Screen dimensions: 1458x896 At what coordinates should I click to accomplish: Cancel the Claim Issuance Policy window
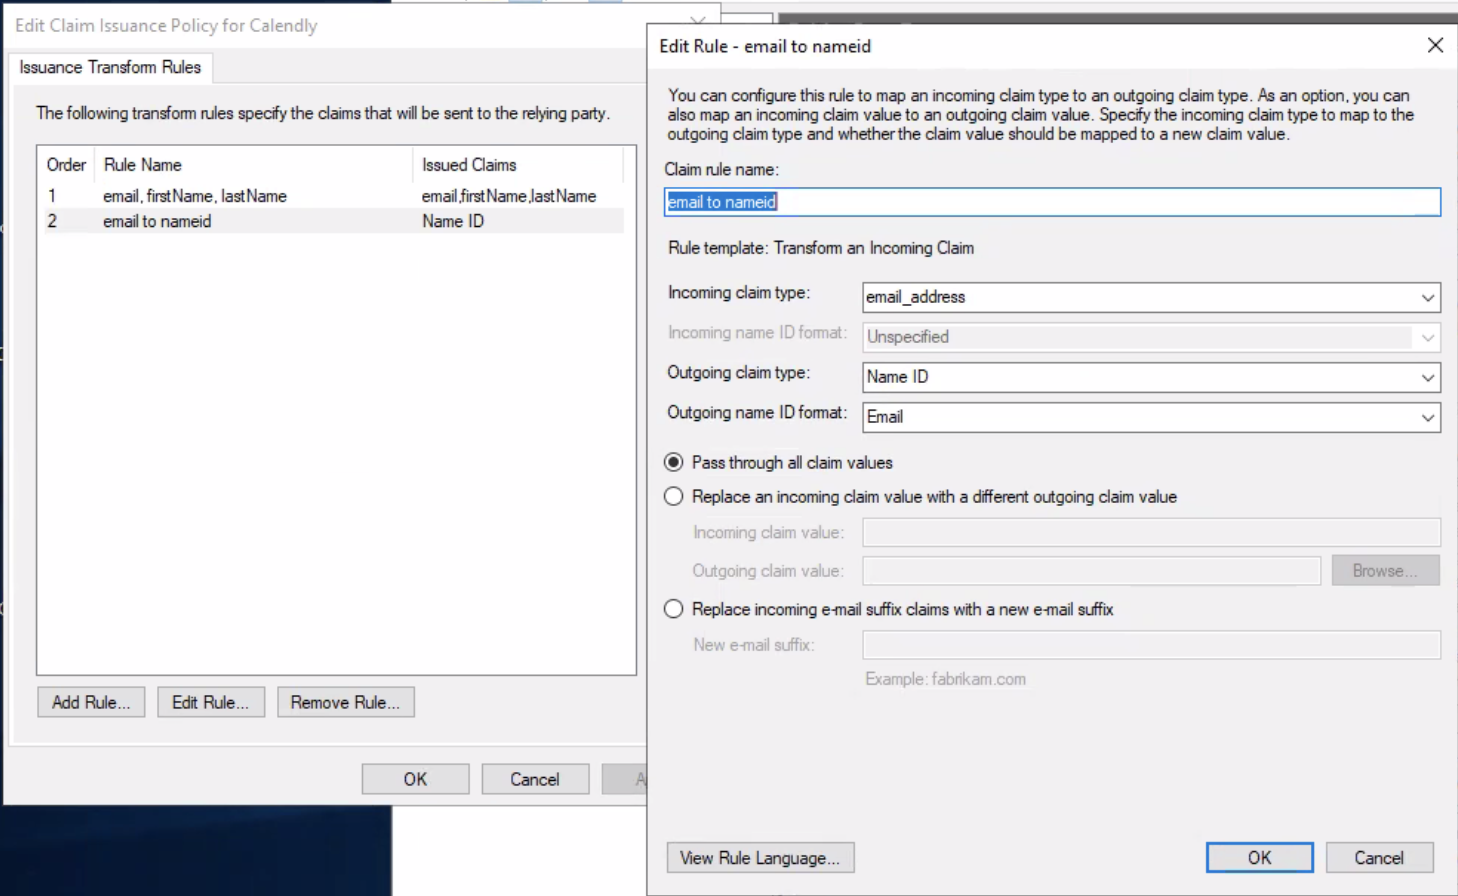tap(534, 779)
